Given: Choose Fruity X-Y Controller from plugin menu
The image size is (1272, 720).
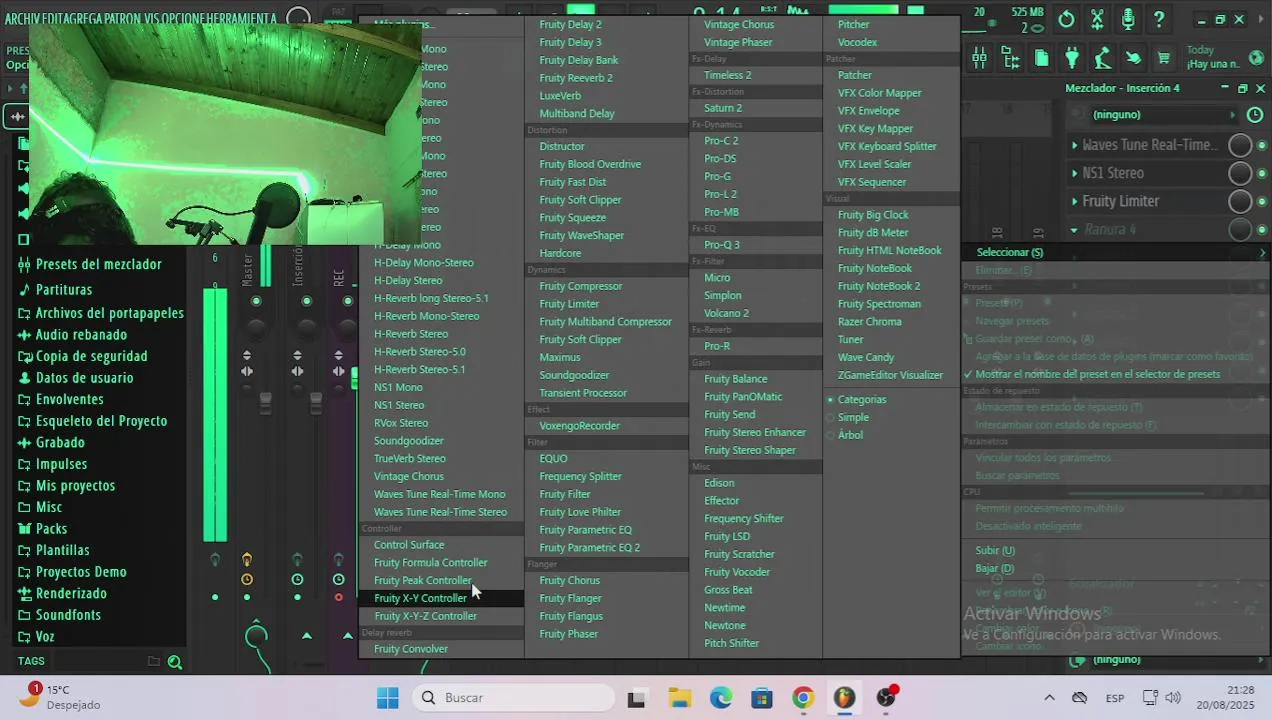Looking at the screenshot, I should click(x=441, y=599).
